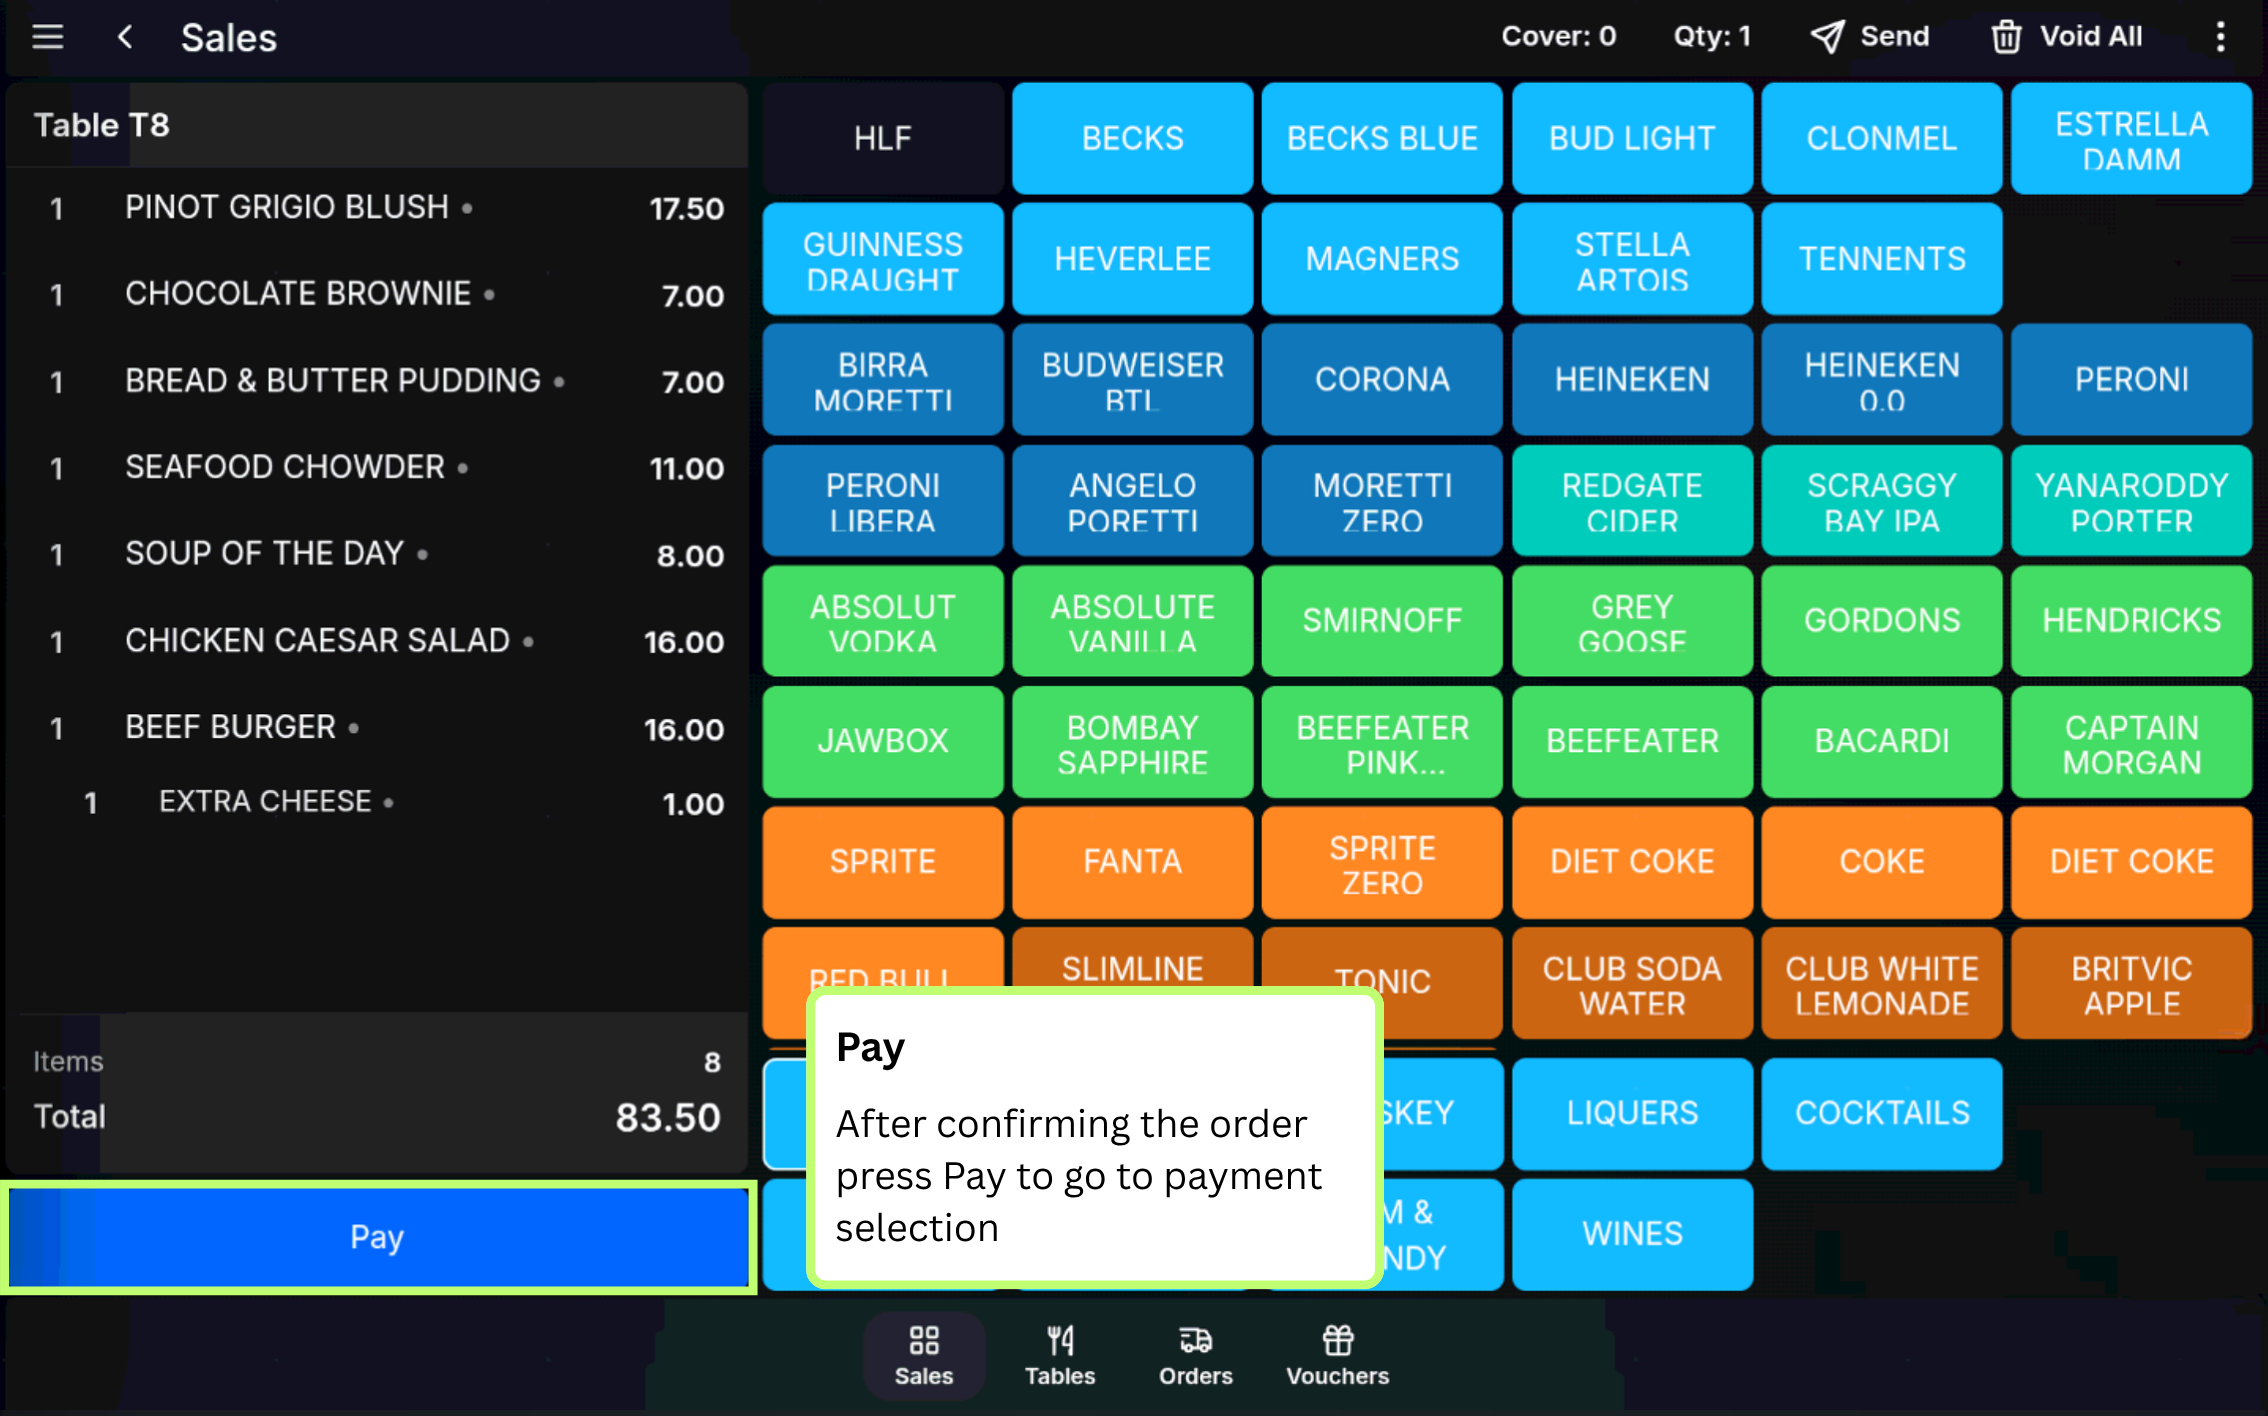Viewport: 2268px width, 1416px height.
Task: Click the Send paper plane icon
Action: tap(1827, 37)
